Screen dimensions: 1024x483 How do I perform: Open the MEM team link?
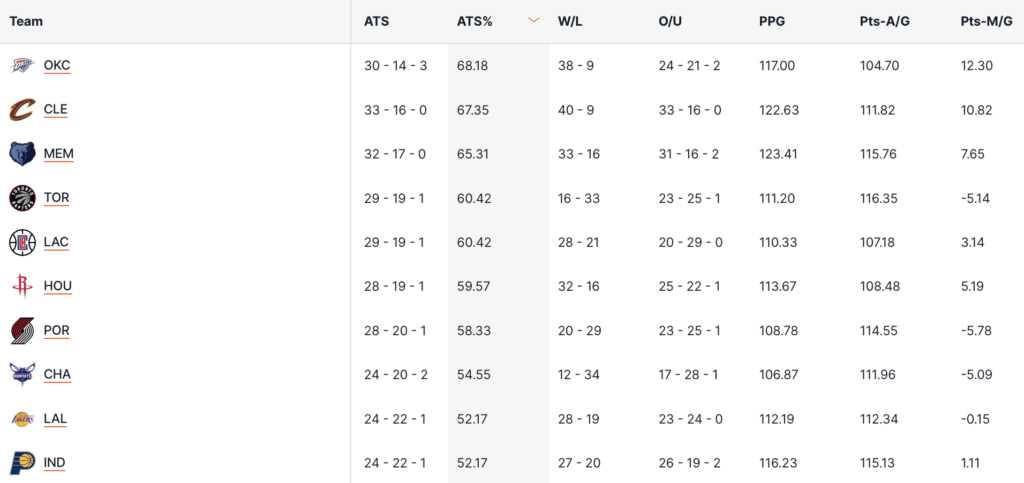pyautogui.click(x=58, y=154)
